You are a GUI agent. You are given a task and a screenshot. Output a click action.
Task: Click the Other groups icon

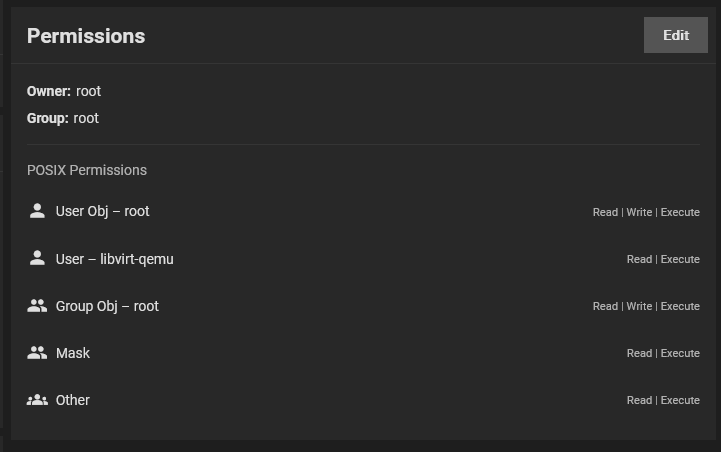pyautogui.click(x=37, y=400)
